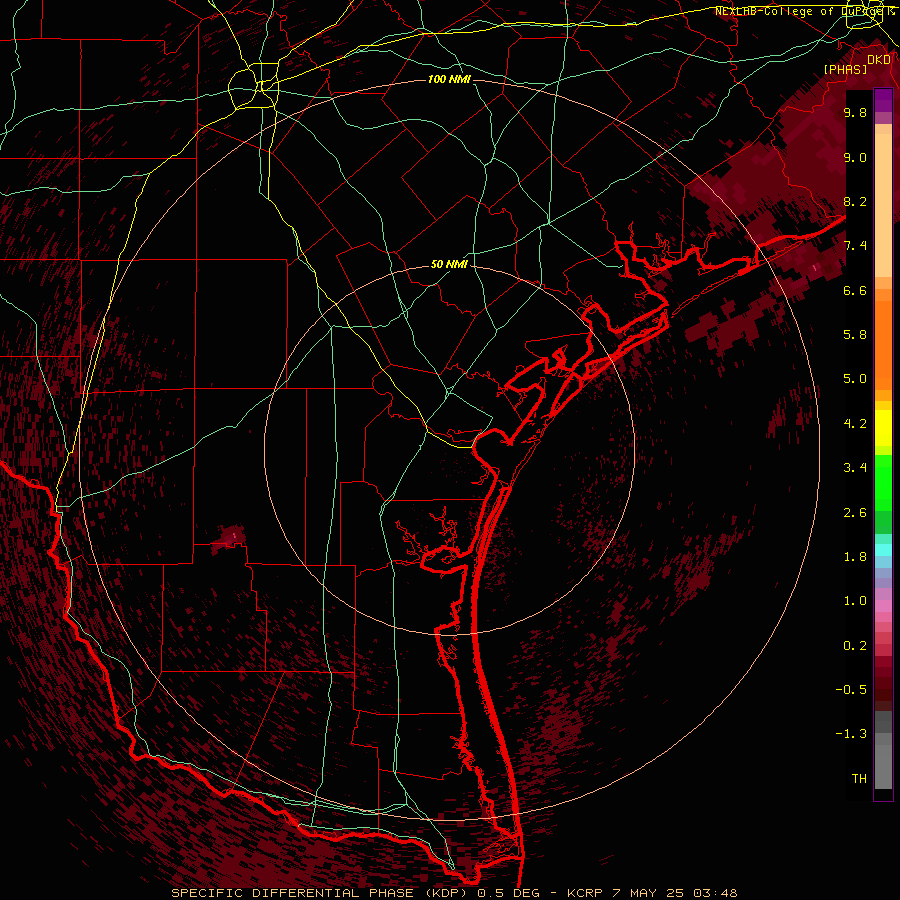Click the 9.0 value on color scale
This screenshot has width=900, height=900.
855,157
